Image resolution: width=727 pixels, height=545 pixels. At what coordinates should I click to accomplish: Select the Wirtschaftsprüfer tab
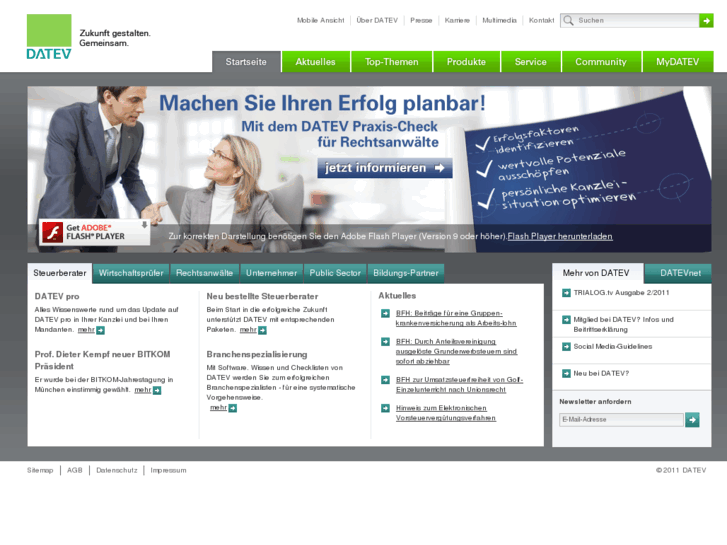(x=131, y=273)
